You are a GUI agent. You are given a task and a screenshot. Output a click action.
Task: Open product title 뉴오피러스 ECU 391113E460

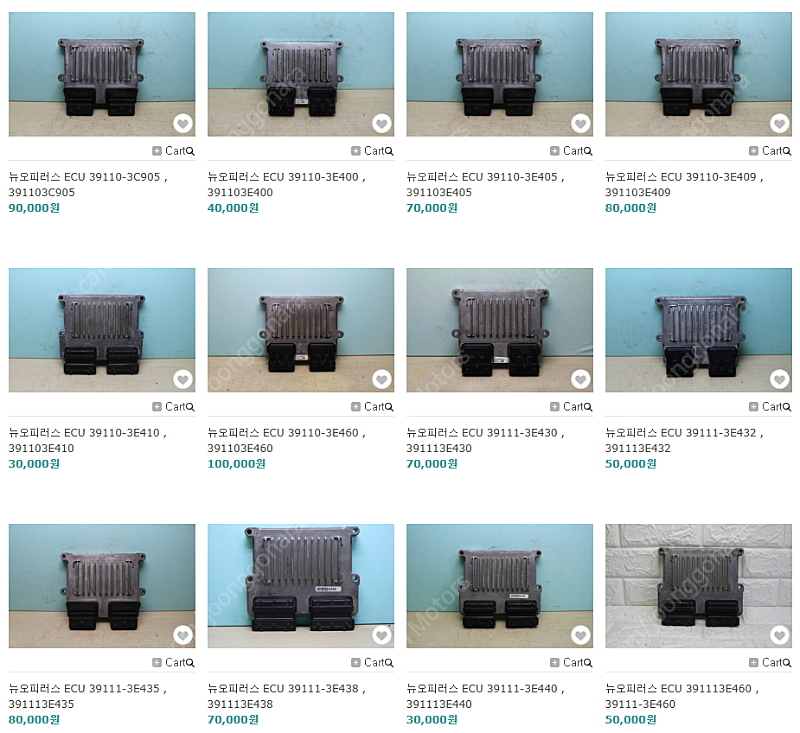[x=682, y=696]
